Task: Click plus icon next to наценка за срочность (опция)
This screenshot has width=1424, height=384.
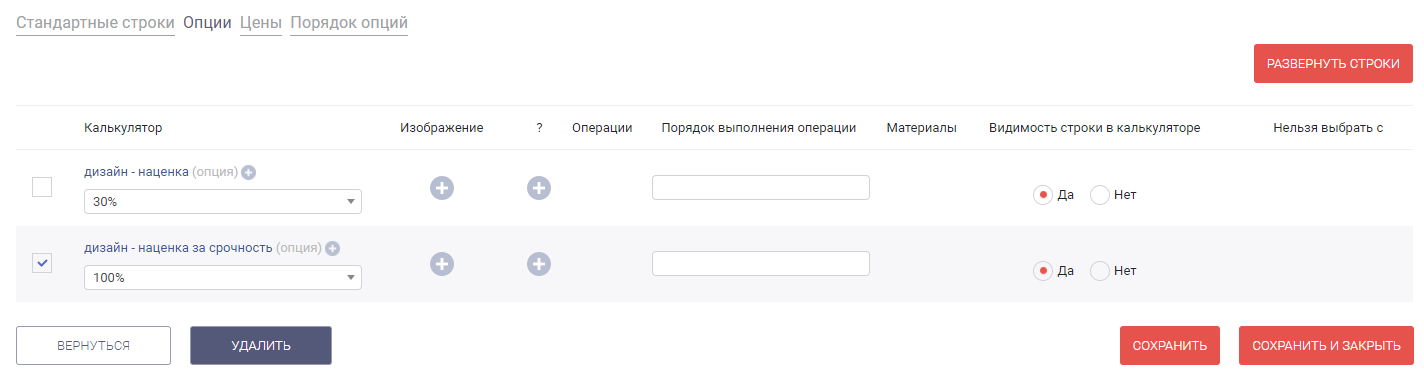Action: 333,248
